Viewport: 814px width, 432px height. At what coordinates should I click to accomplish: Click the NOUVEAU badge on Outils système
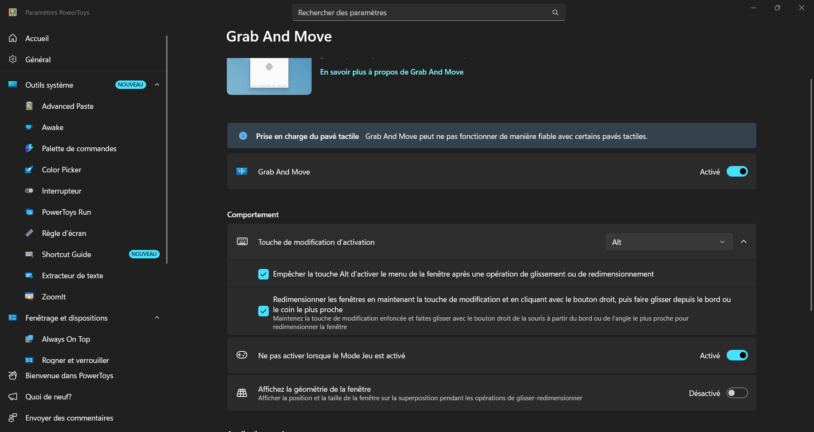click(x=130, y=85)
